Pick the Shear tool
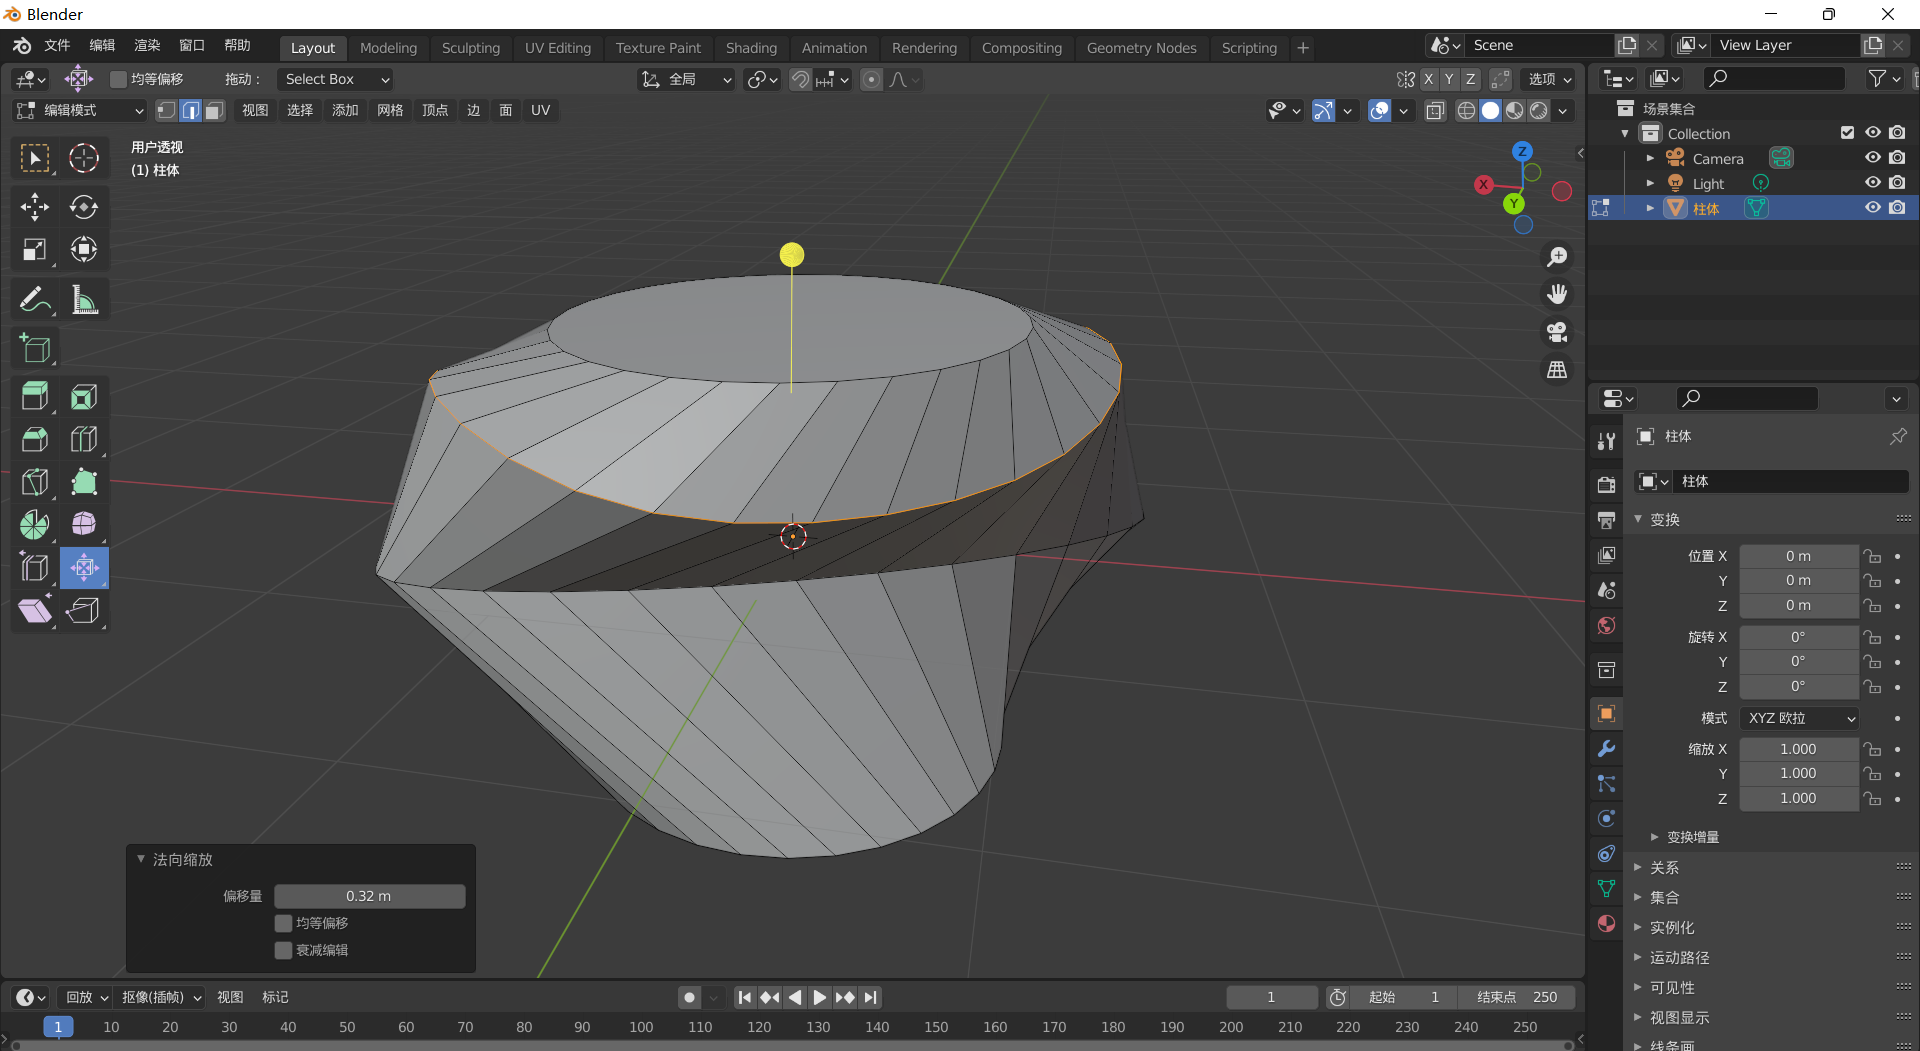This screenshot has width=1920, height=1051. (35, 610)
